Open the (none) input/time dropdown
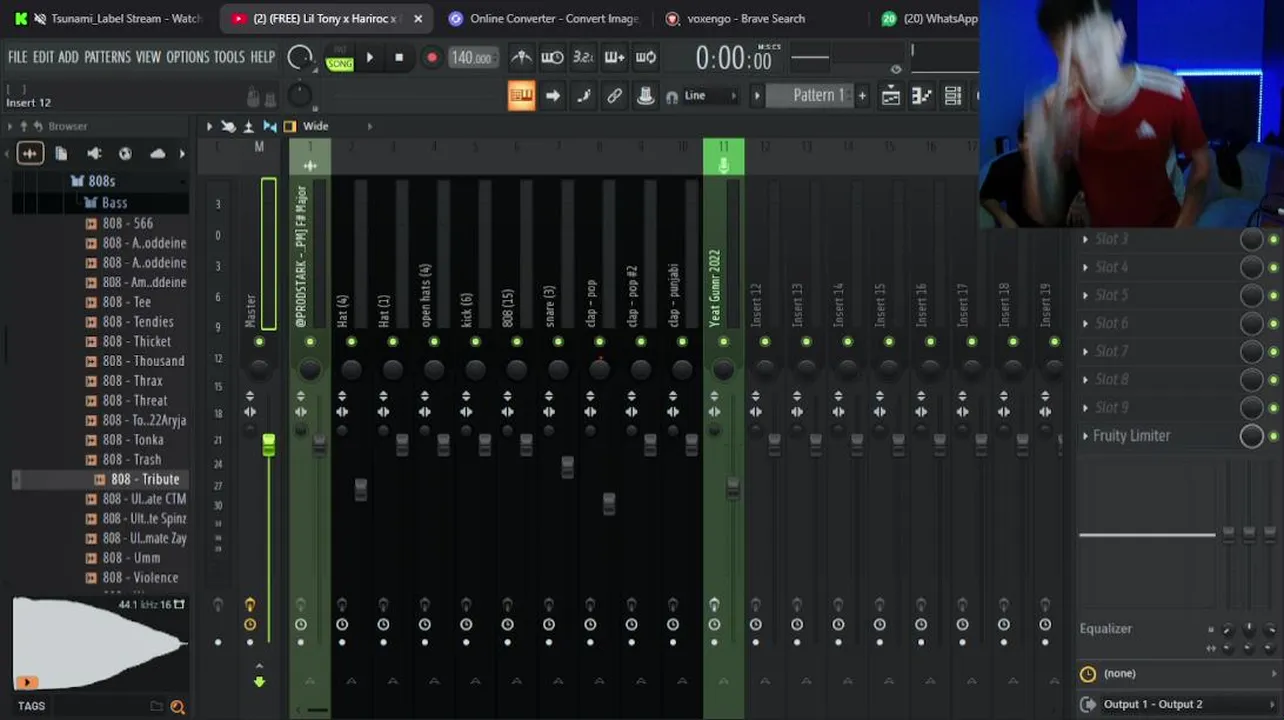Image resolution: width=1284 pixels, height=720 pixels. tap(1178, 674)
